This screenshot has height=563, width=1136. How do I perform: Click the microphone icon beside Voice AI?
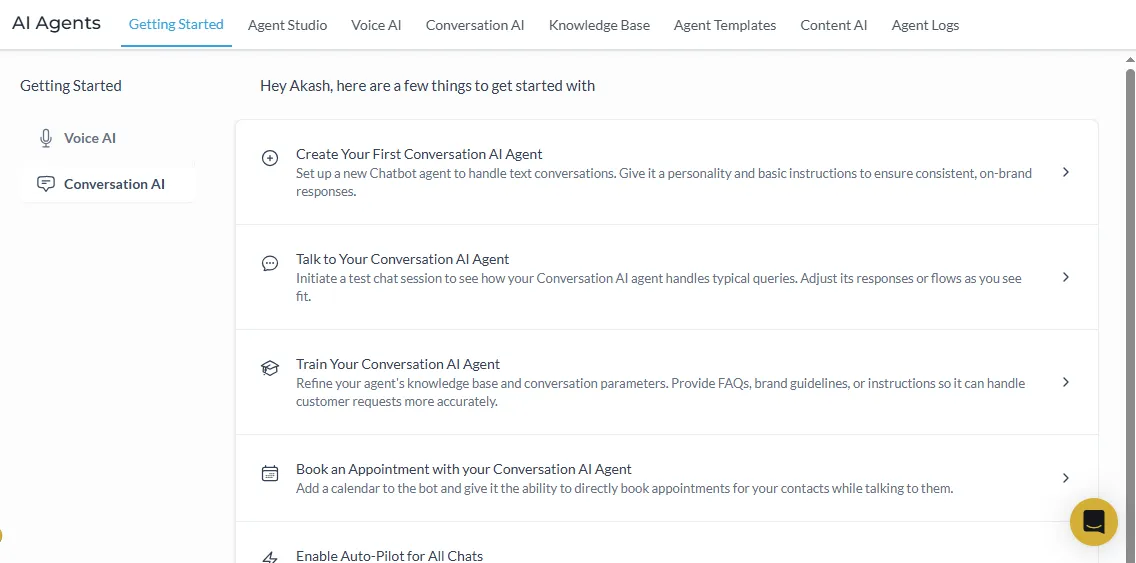(46, 138)
